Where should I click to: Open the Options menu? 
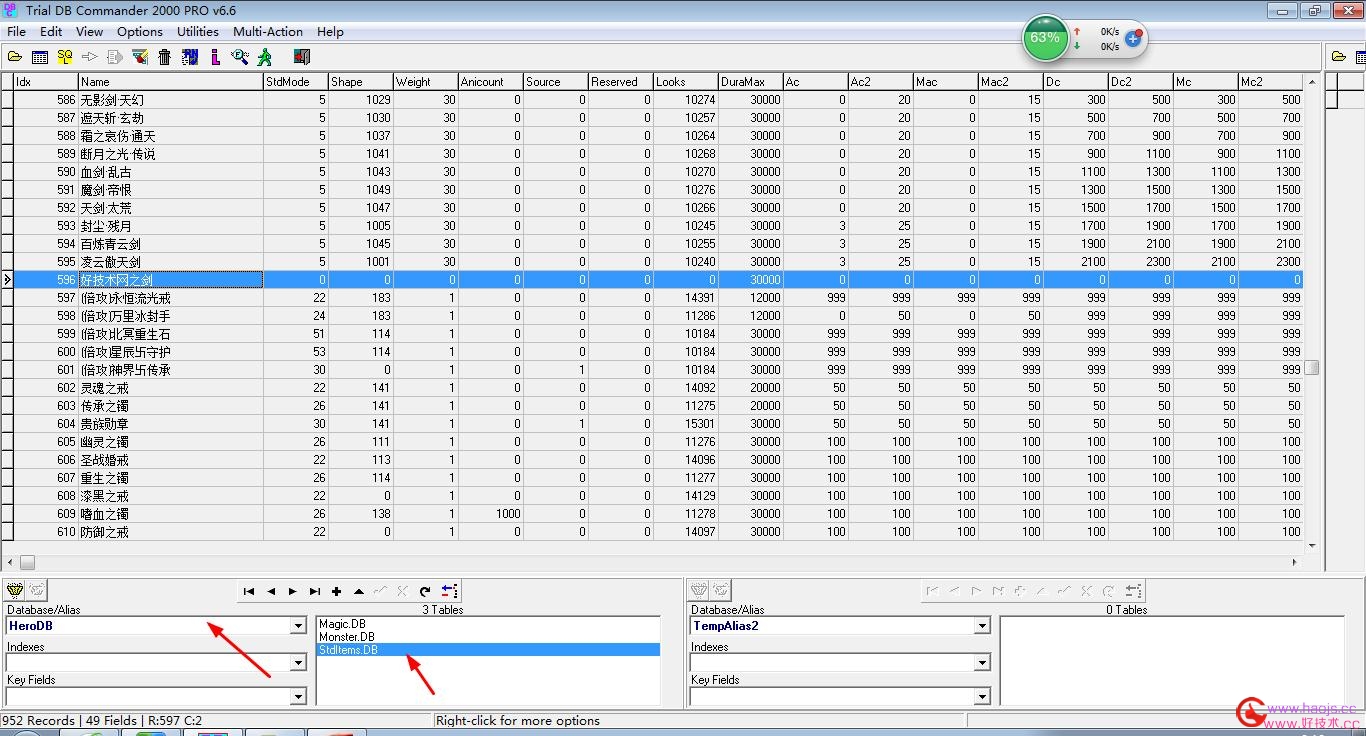(140, 32)
